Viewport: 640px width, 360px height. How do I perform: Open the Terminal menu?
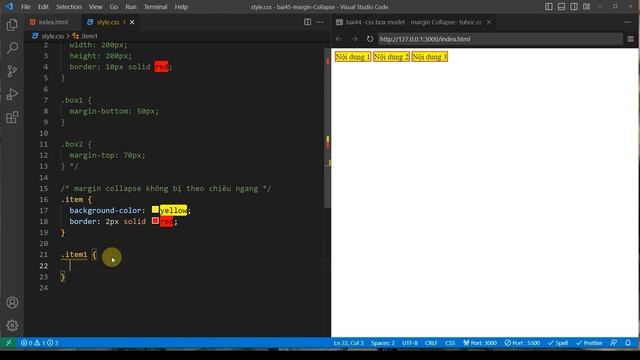(x=156, y=7)
